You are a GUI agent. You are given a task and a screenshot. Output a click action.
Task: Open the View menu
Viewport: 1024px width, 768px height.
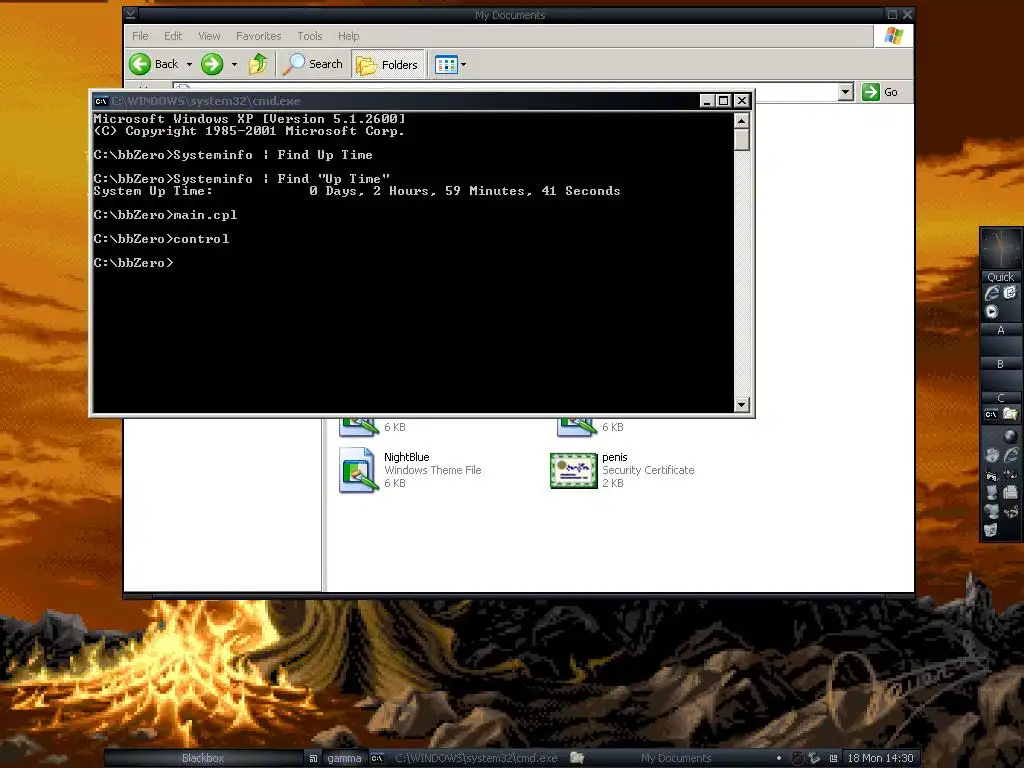click(x=209, y=36)
